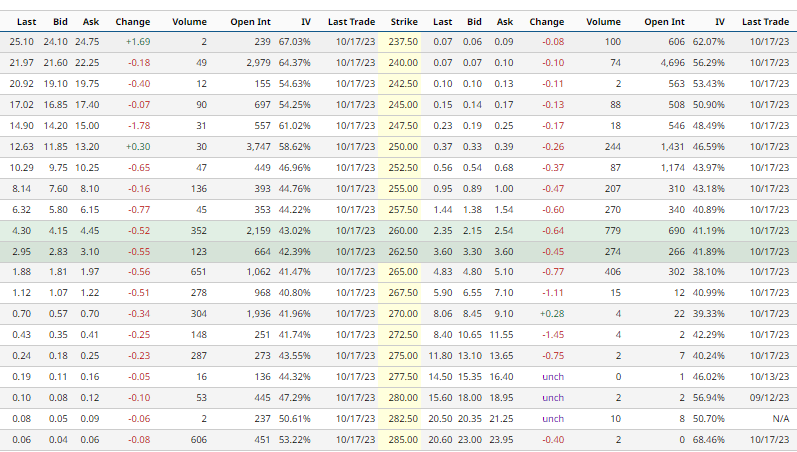797x452 pixels.
Task: Choose strike 275.00
Action: point(403,356)
